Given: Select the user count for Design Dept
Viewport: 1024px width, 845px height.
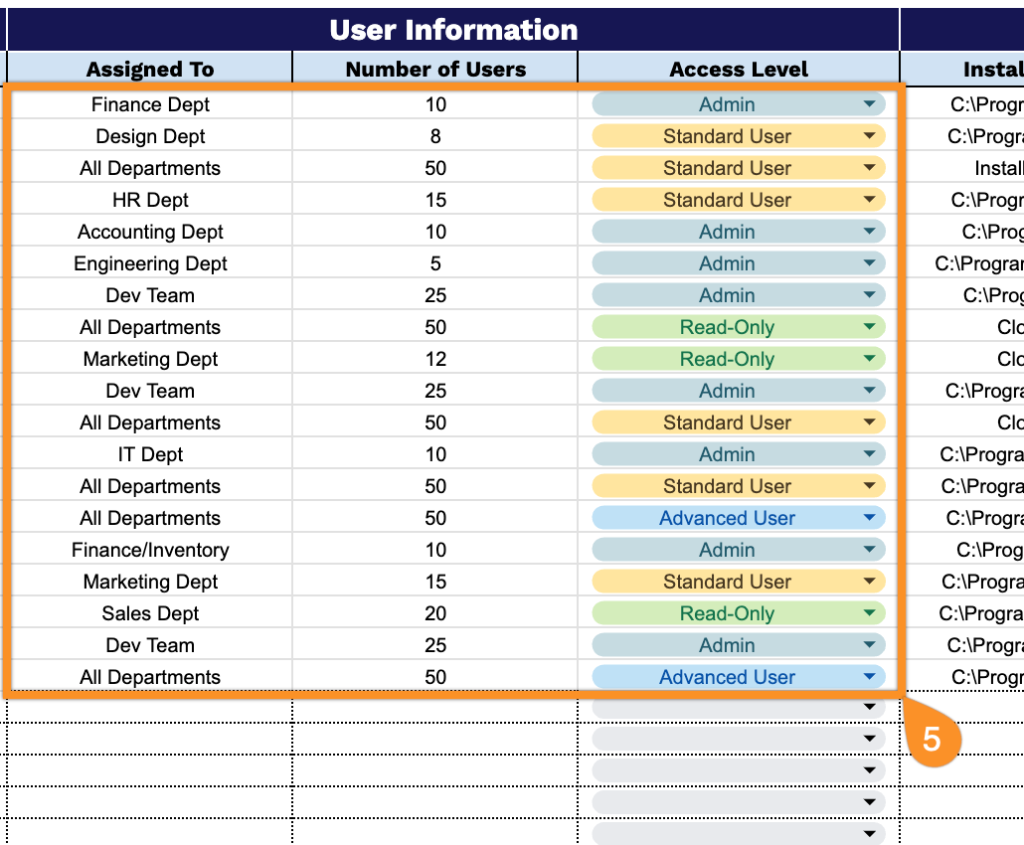Looking at the screenshot, I should pos(435,137).
